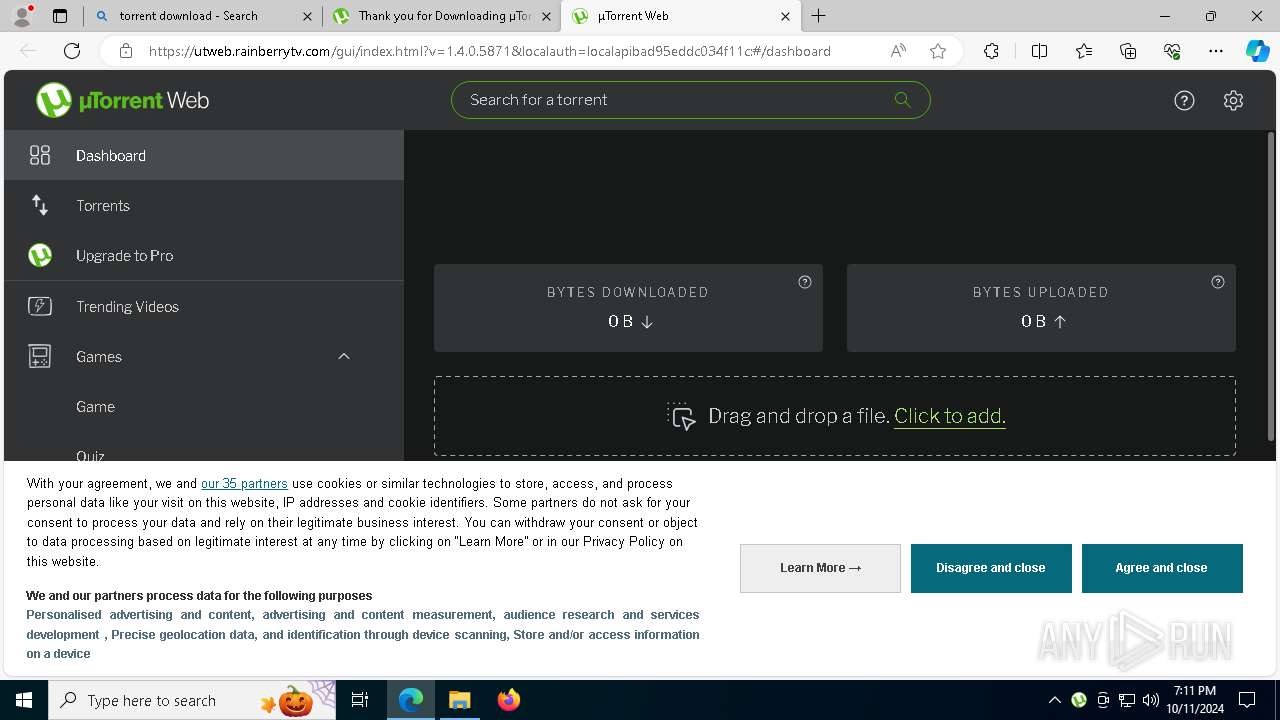Screen dimensions: 1280x720
Task: Focus the Search for a torrent field
Action: pyautogui.click(x=690, y=100)
